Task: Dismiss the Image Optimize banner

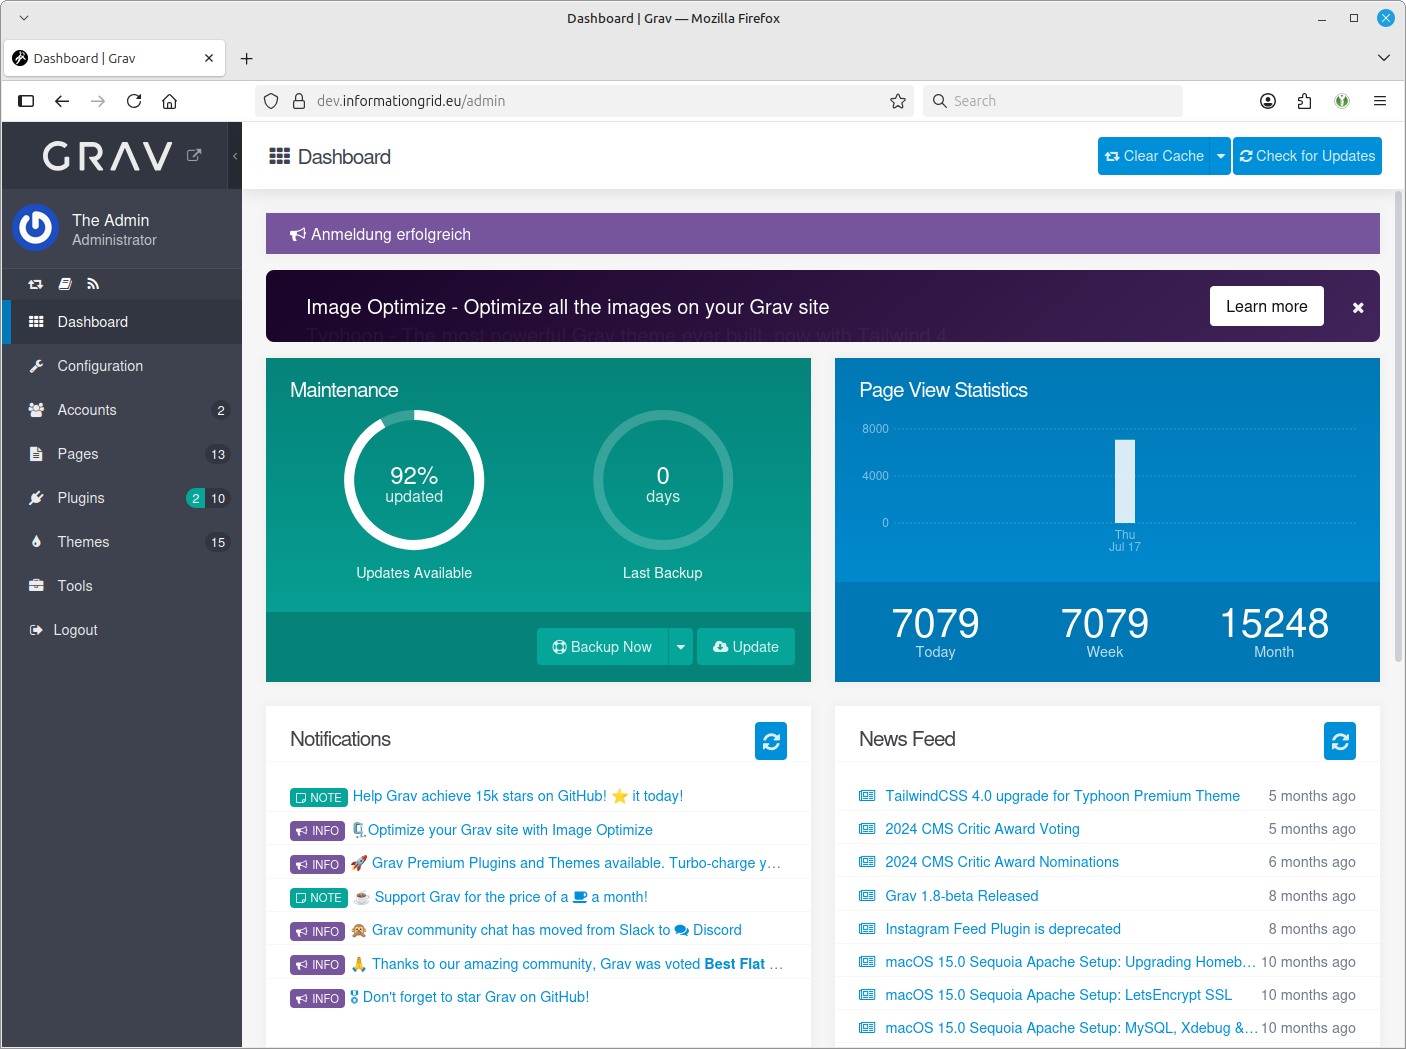Action: (1357, 308)
